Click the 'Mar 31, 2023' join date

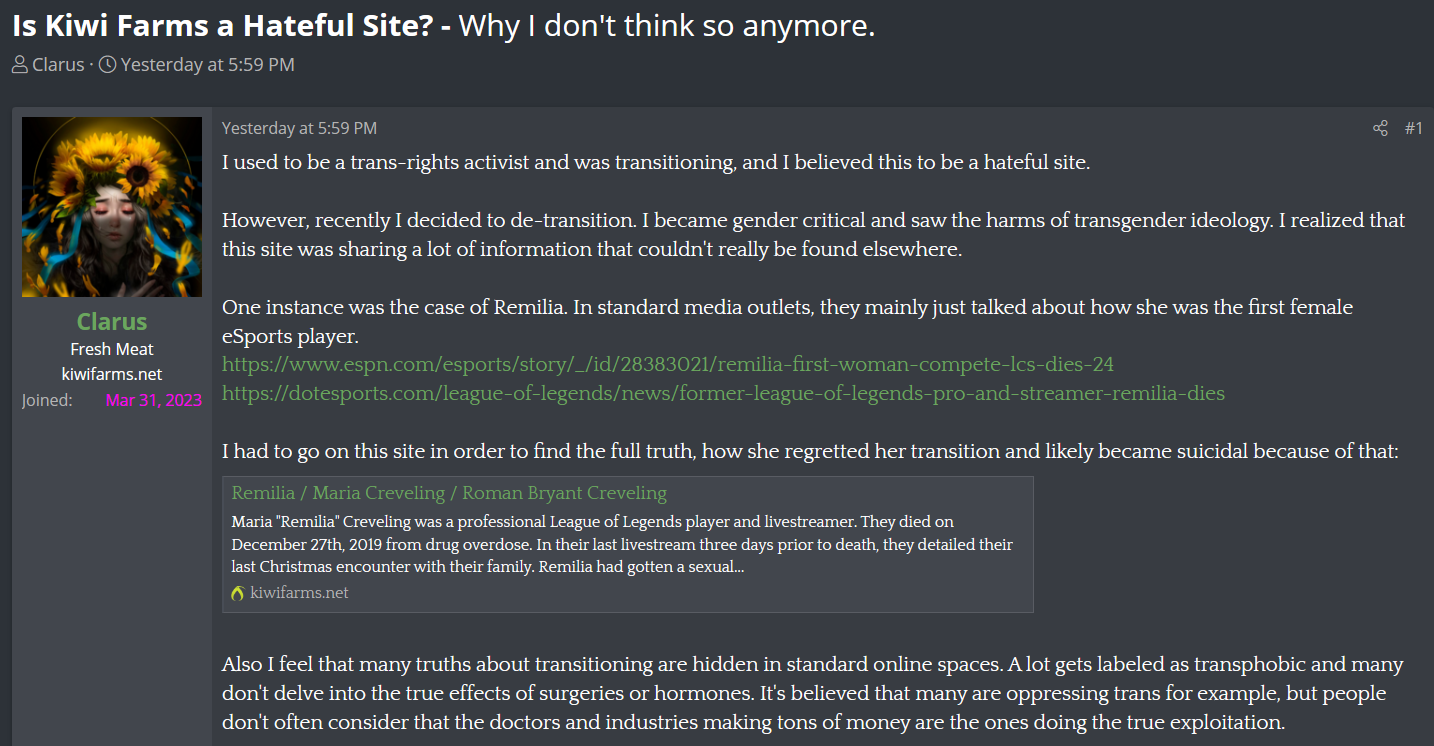tap(154, 400)
